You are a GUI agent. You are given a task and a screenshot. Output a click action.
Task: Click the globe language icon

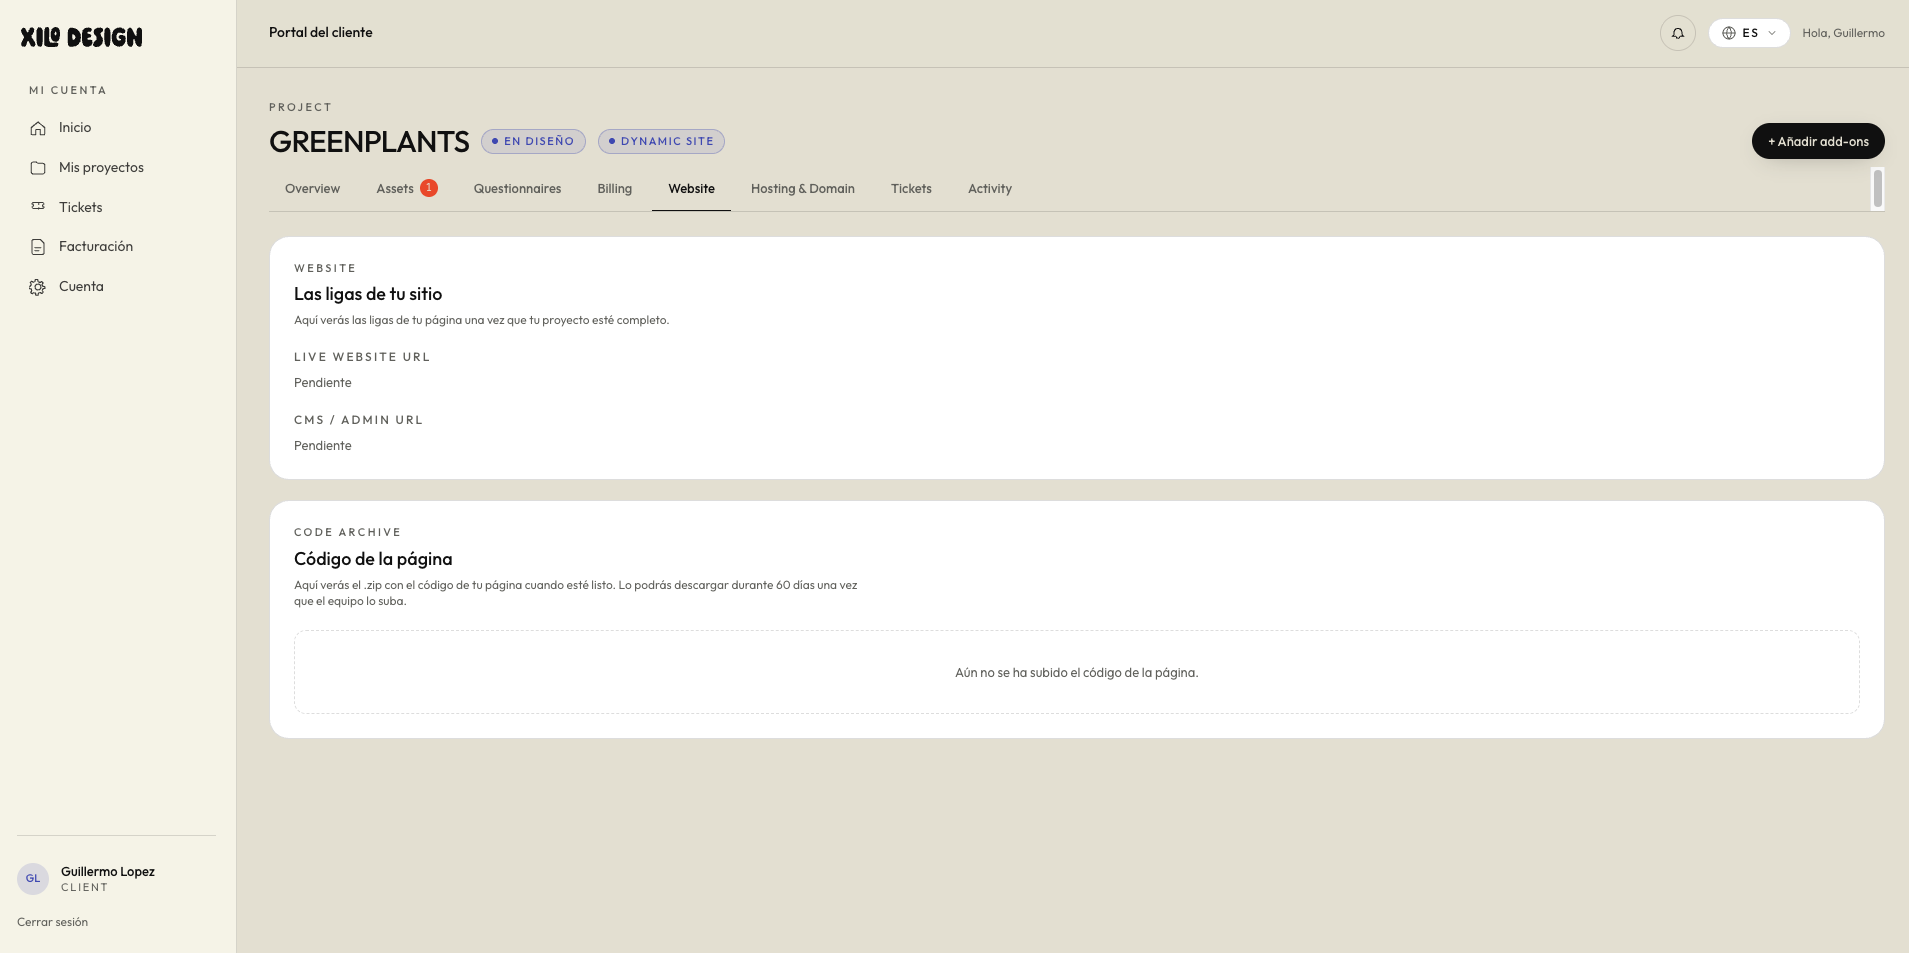[x=1729, y=33]
